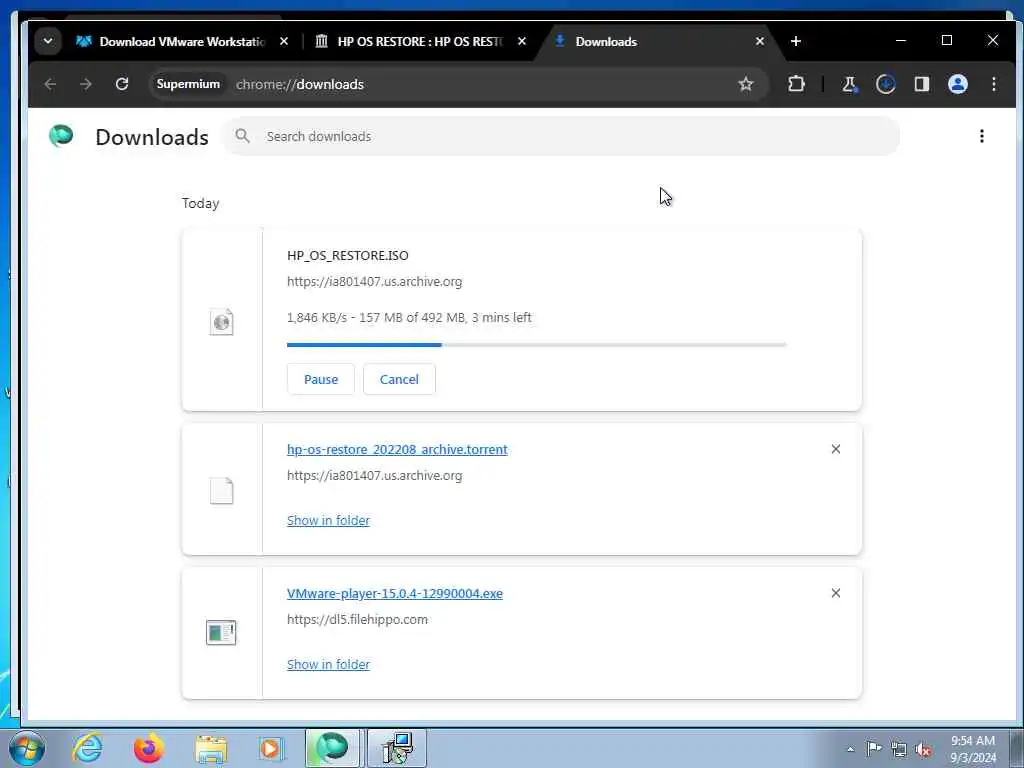This screenshot has height=768, width=1024.
Task: Open the tab search dropdown arrow
Action: (48, 41)
